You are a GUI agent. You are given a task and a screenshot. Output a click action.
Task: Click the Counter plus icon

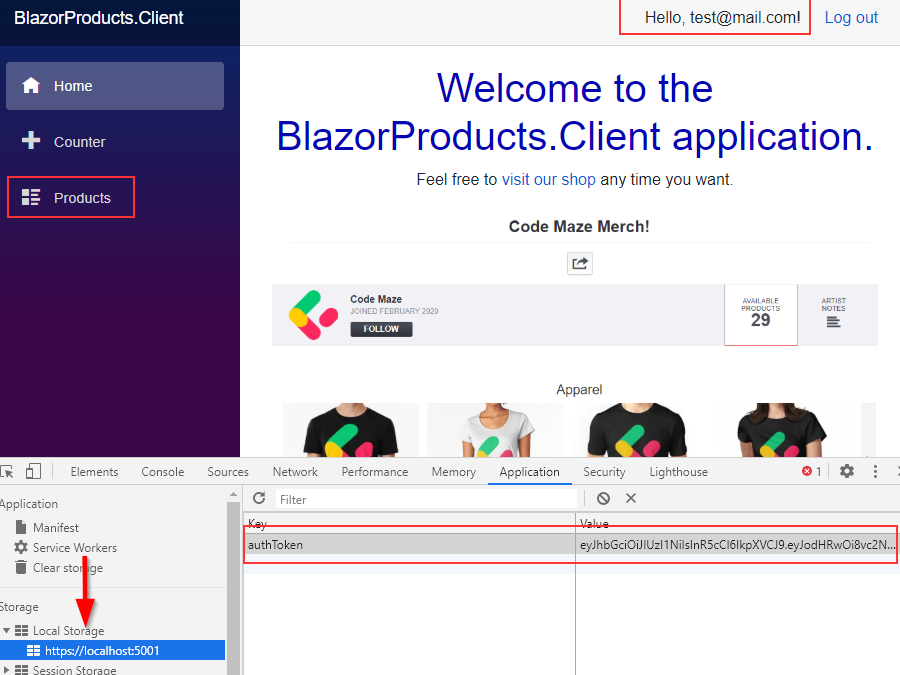click(x=31, y=141)
